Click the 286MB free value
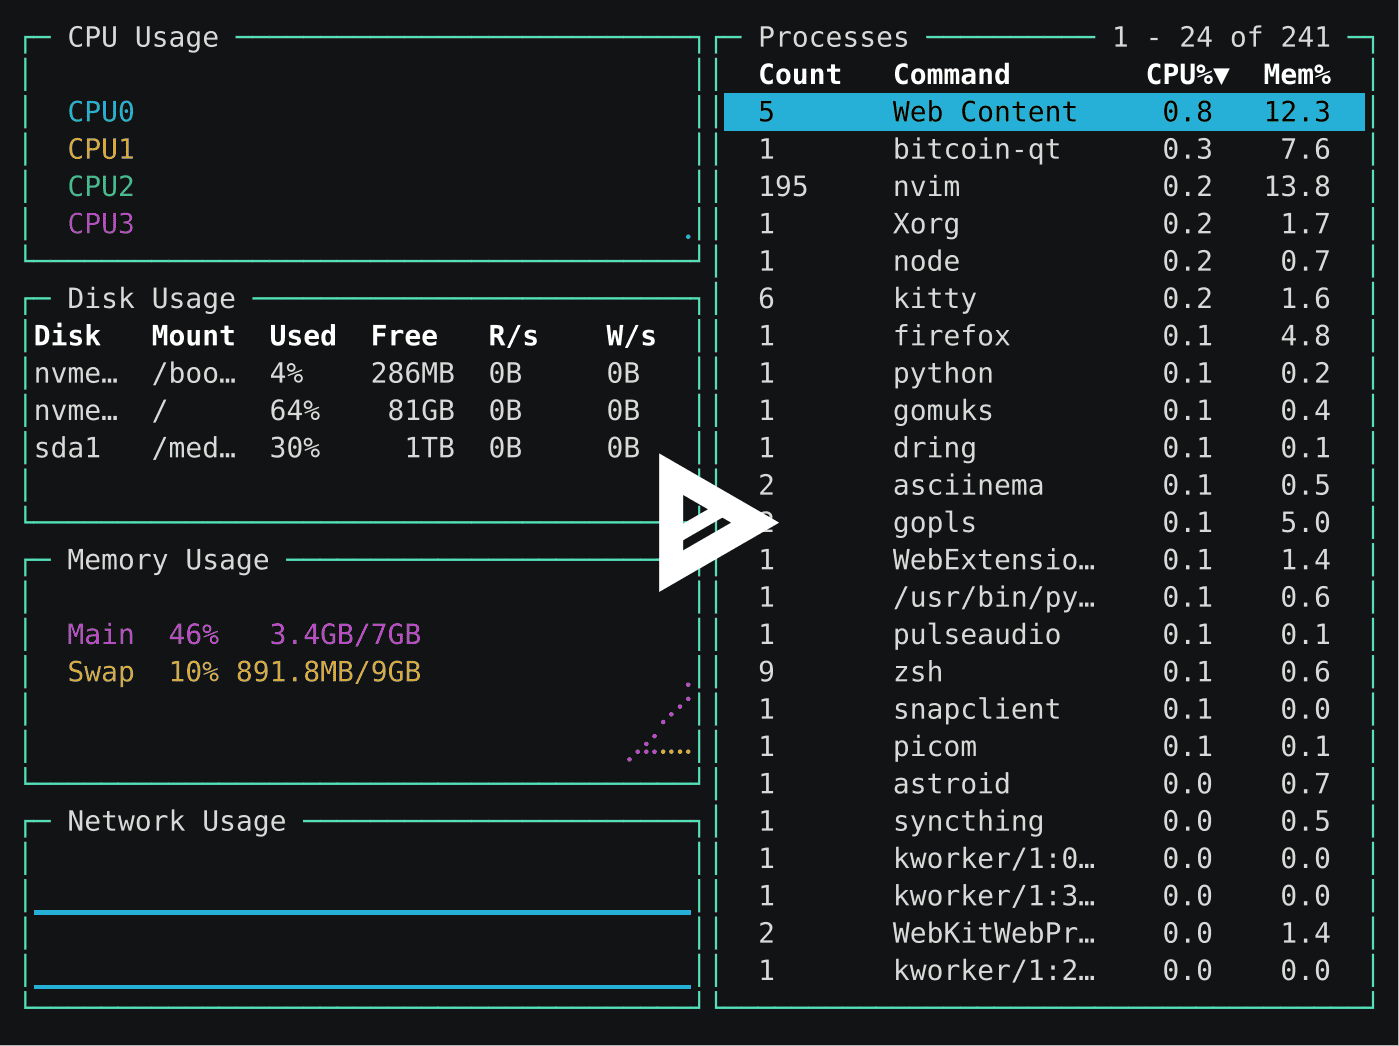1399x1046 pixels. [x=412, y=373]
